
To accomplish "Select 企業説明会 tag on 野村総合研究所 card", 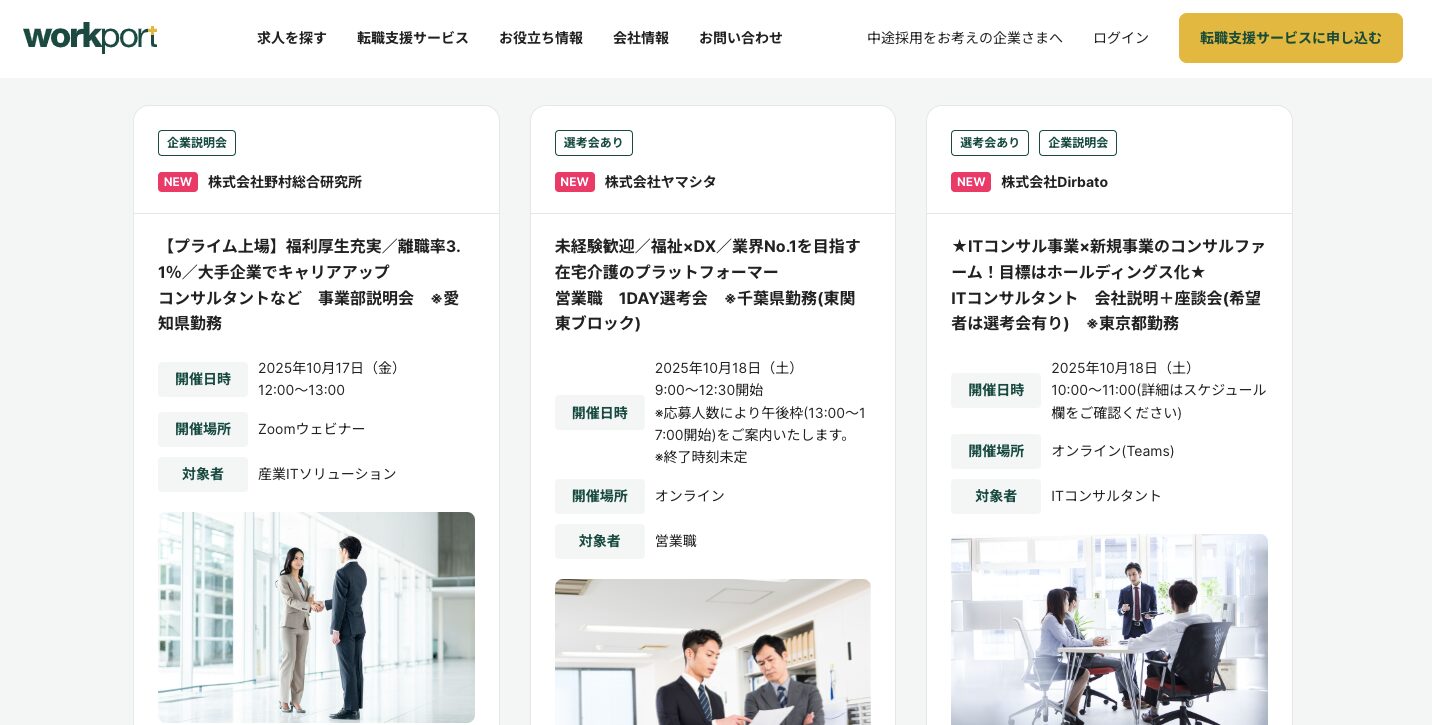I will coord(197,143).
